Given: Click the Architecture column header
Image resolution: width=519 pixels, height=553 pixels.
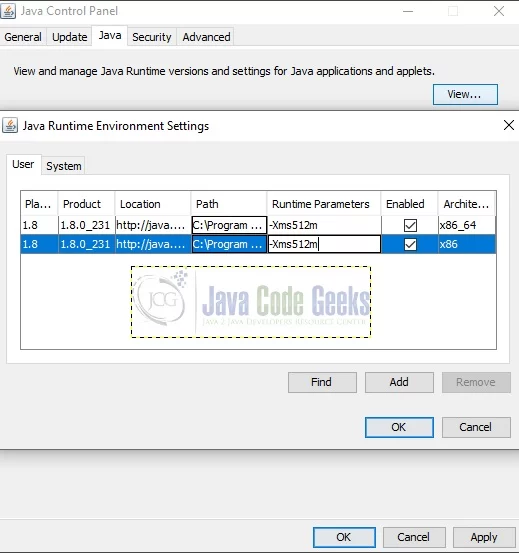Looking at the screenshot, I should click(466, 204).
